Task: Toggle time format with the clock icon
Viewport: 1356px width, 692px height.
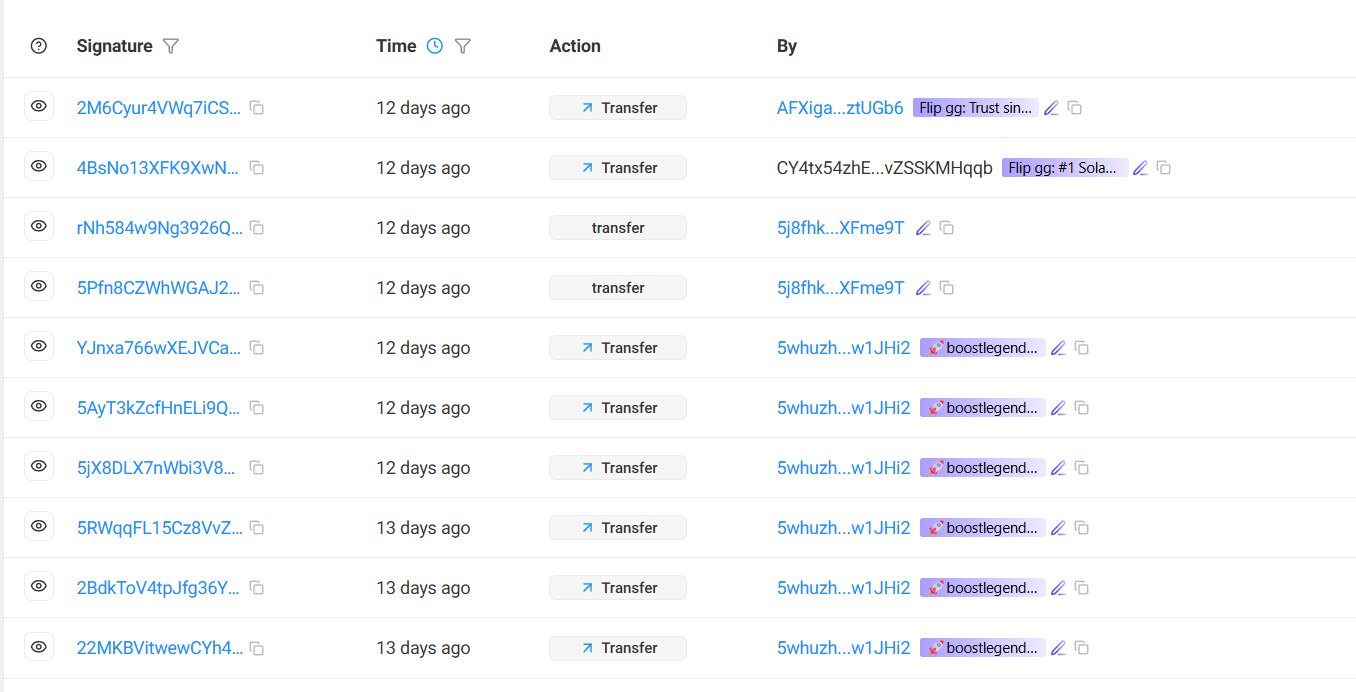Action: point(434,46)
